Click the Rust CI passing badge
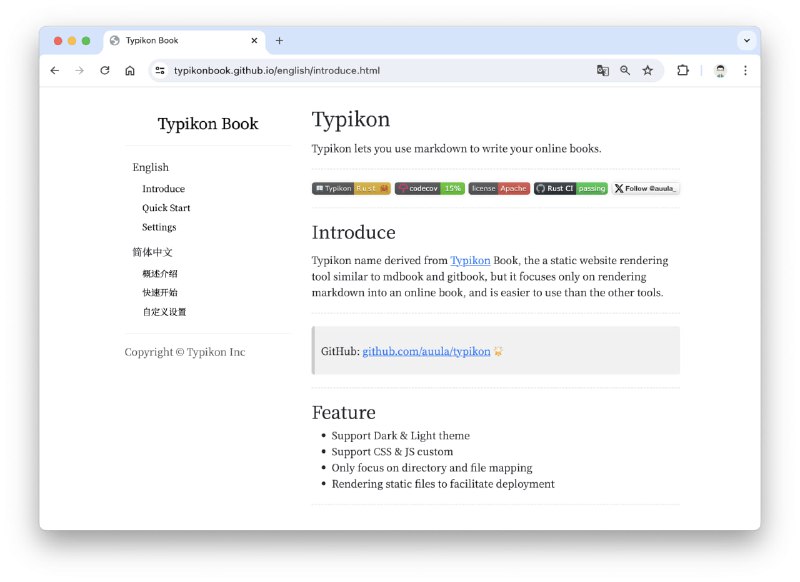This screenshot has height=582, width=800. (570, 188)
